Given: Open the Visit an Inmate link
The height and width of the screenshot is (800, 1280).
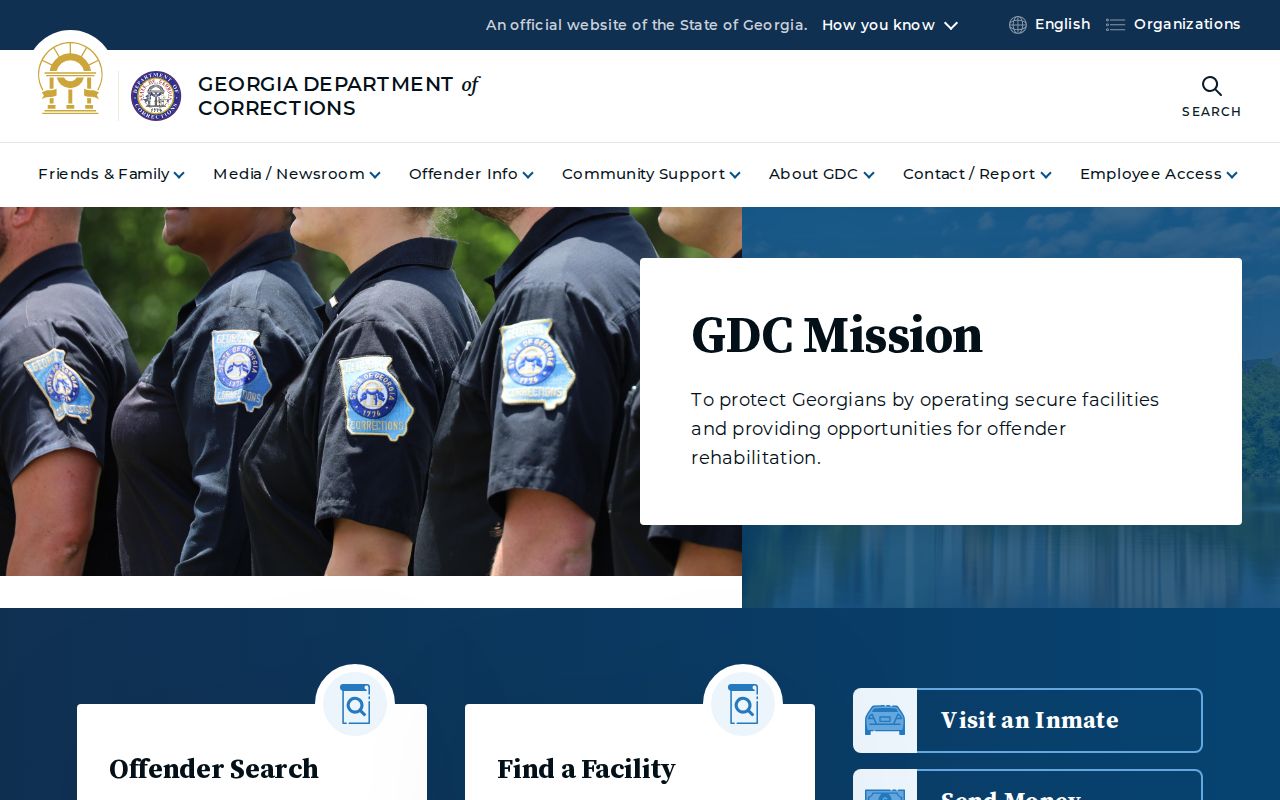Looking at the screenshot, I should click(1029, 720).
